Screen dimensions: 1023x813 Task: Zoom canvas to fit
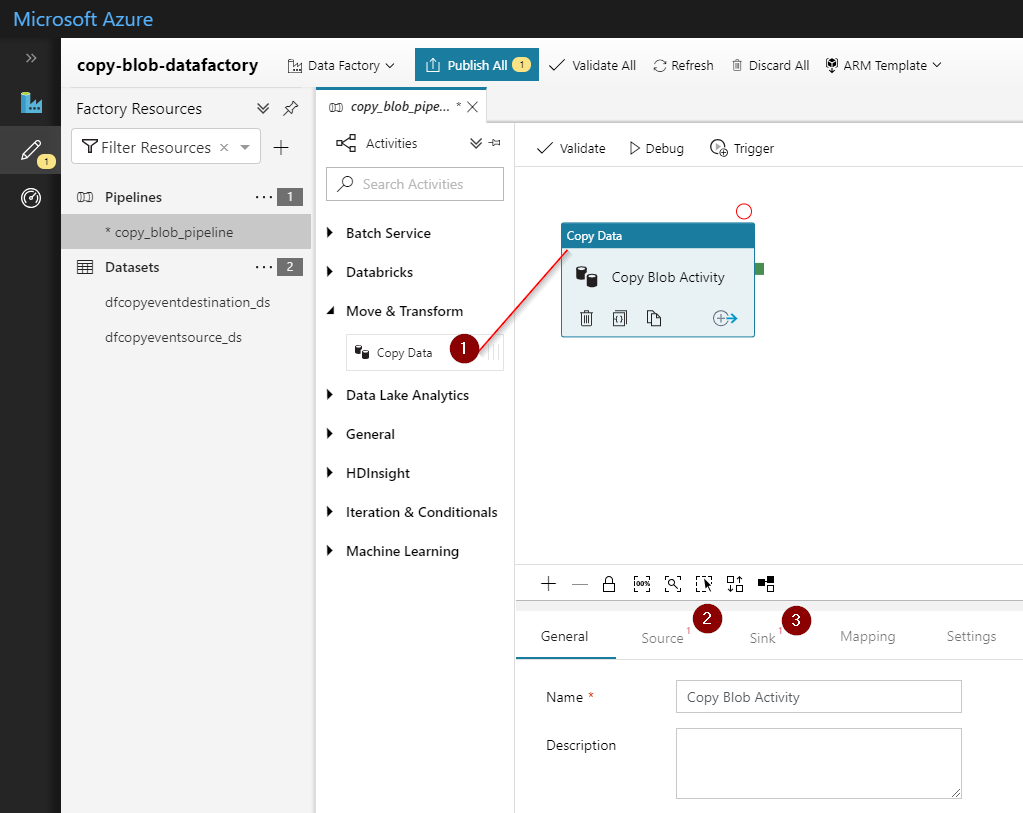point(673,584)
